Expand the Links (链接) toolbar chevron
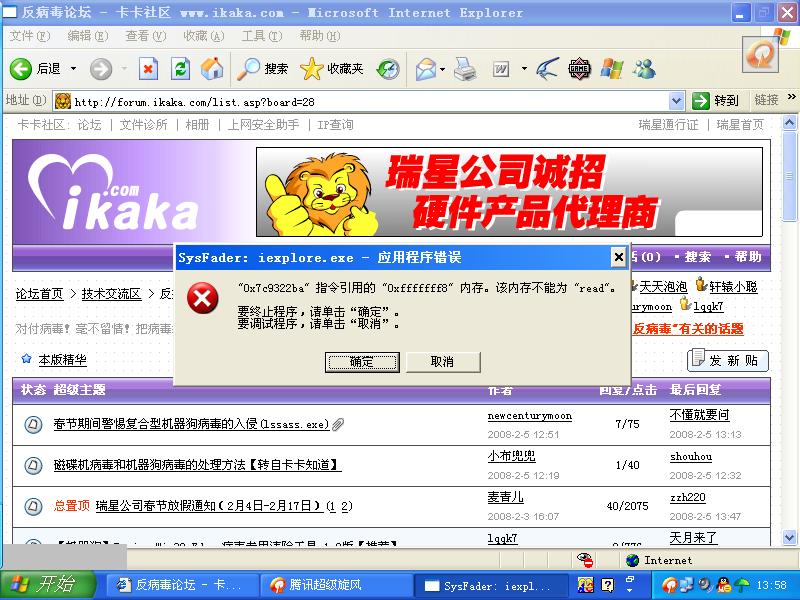 791,97
